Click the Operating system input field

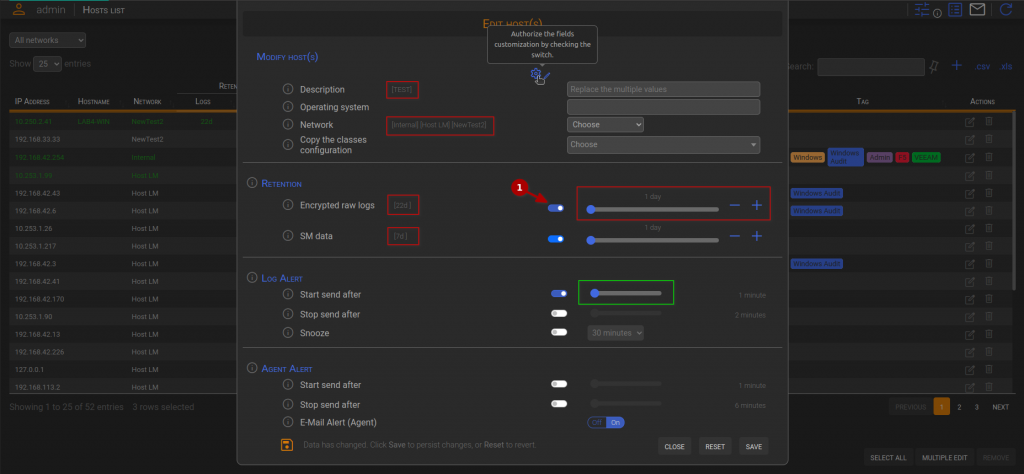coord(664,107)
